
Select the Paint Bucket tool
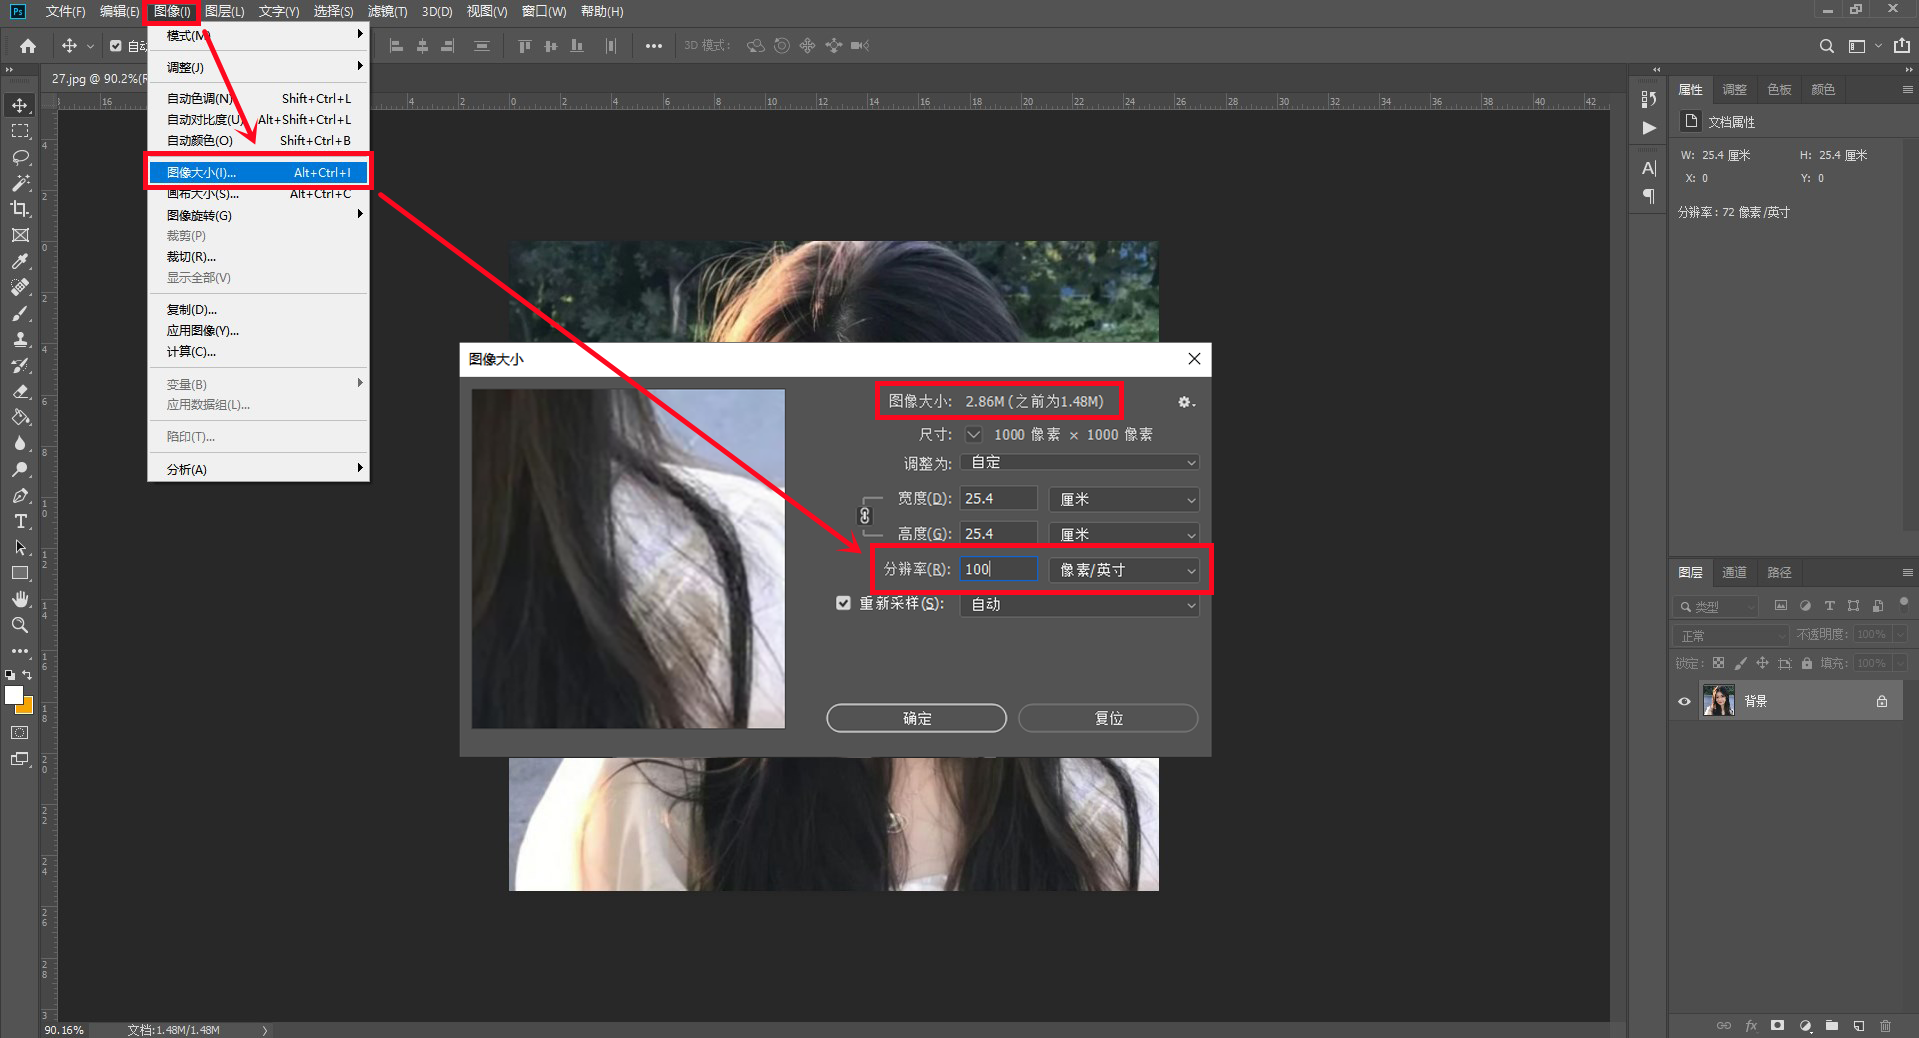(x=20, y=417)
